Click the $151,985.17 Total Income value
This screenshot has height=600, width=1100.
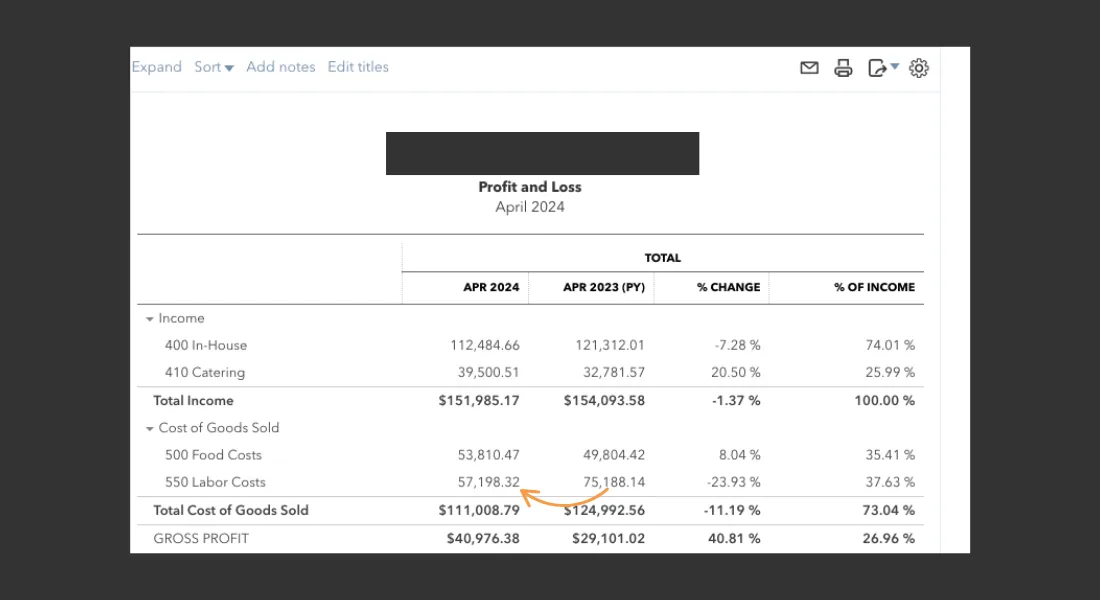tap(479, 401)
